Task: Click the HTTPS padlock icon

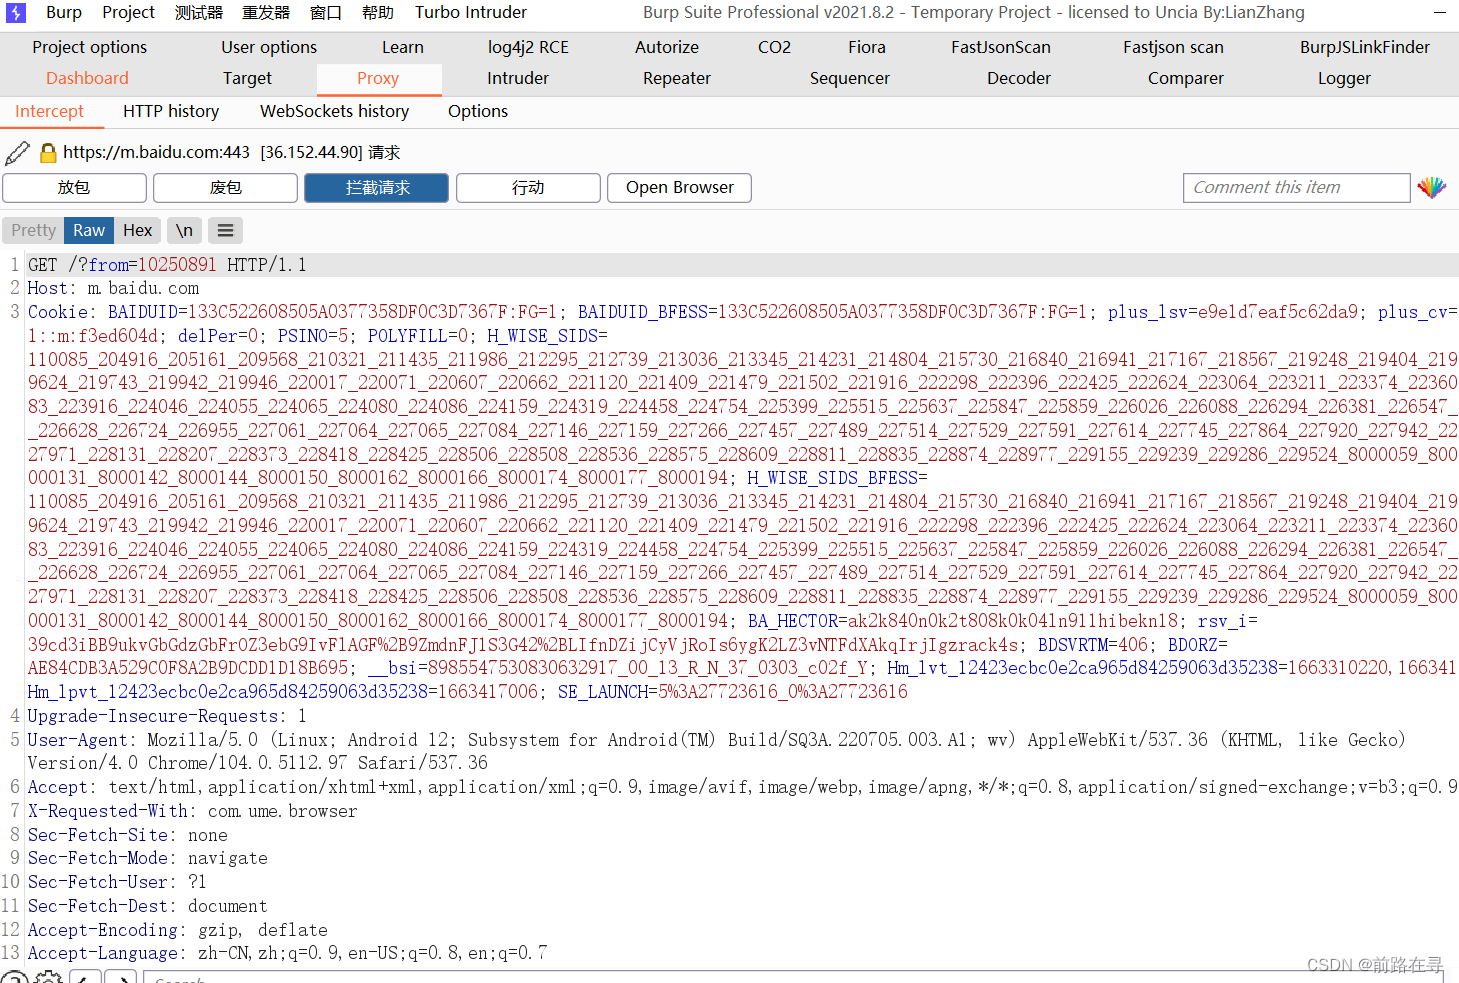Action: tap(48, 153)
